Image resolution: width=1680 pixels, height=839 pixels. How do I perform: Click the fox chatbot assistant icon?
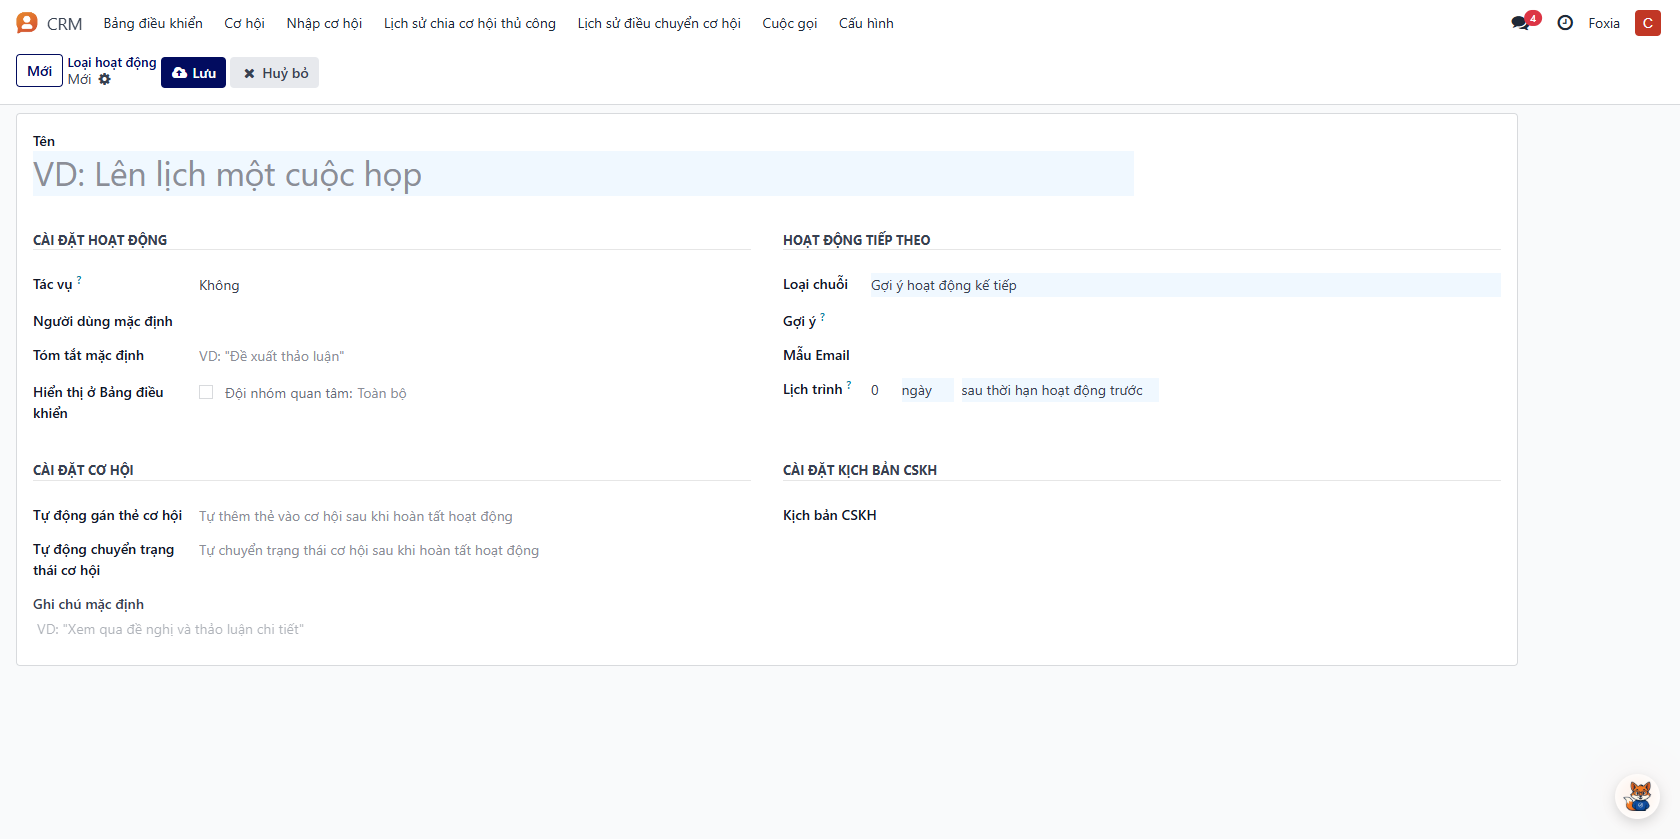pos(1638,797)
